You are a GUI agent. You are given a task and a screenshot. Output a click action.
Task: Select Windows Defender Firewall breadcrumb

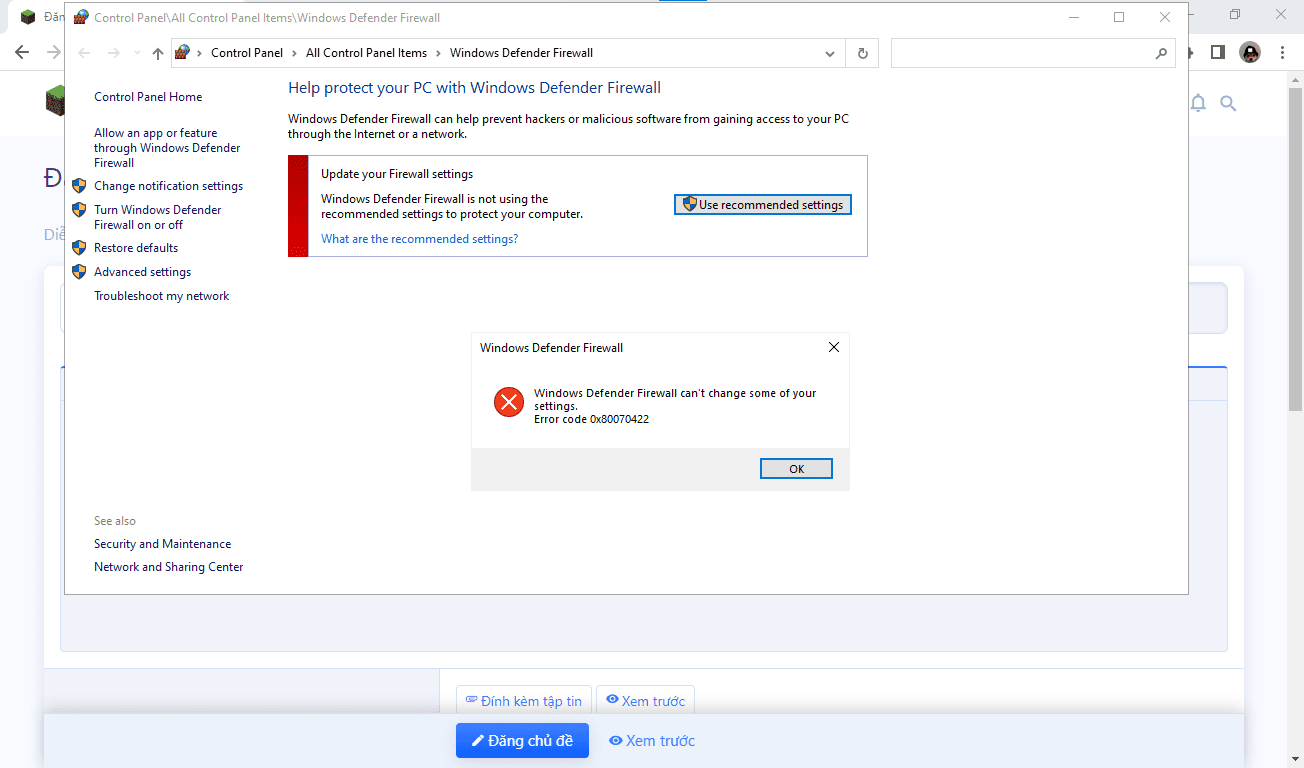(x=521, y=53)
